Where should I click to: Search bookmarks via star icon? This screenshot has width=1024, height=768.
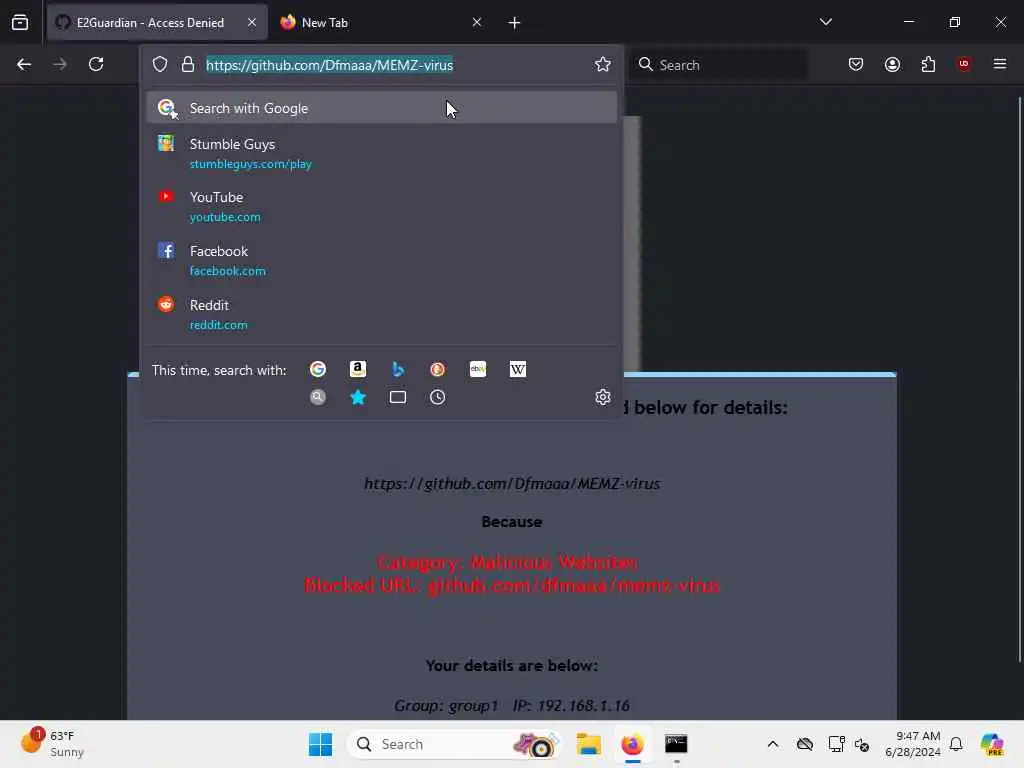point(358,397)
